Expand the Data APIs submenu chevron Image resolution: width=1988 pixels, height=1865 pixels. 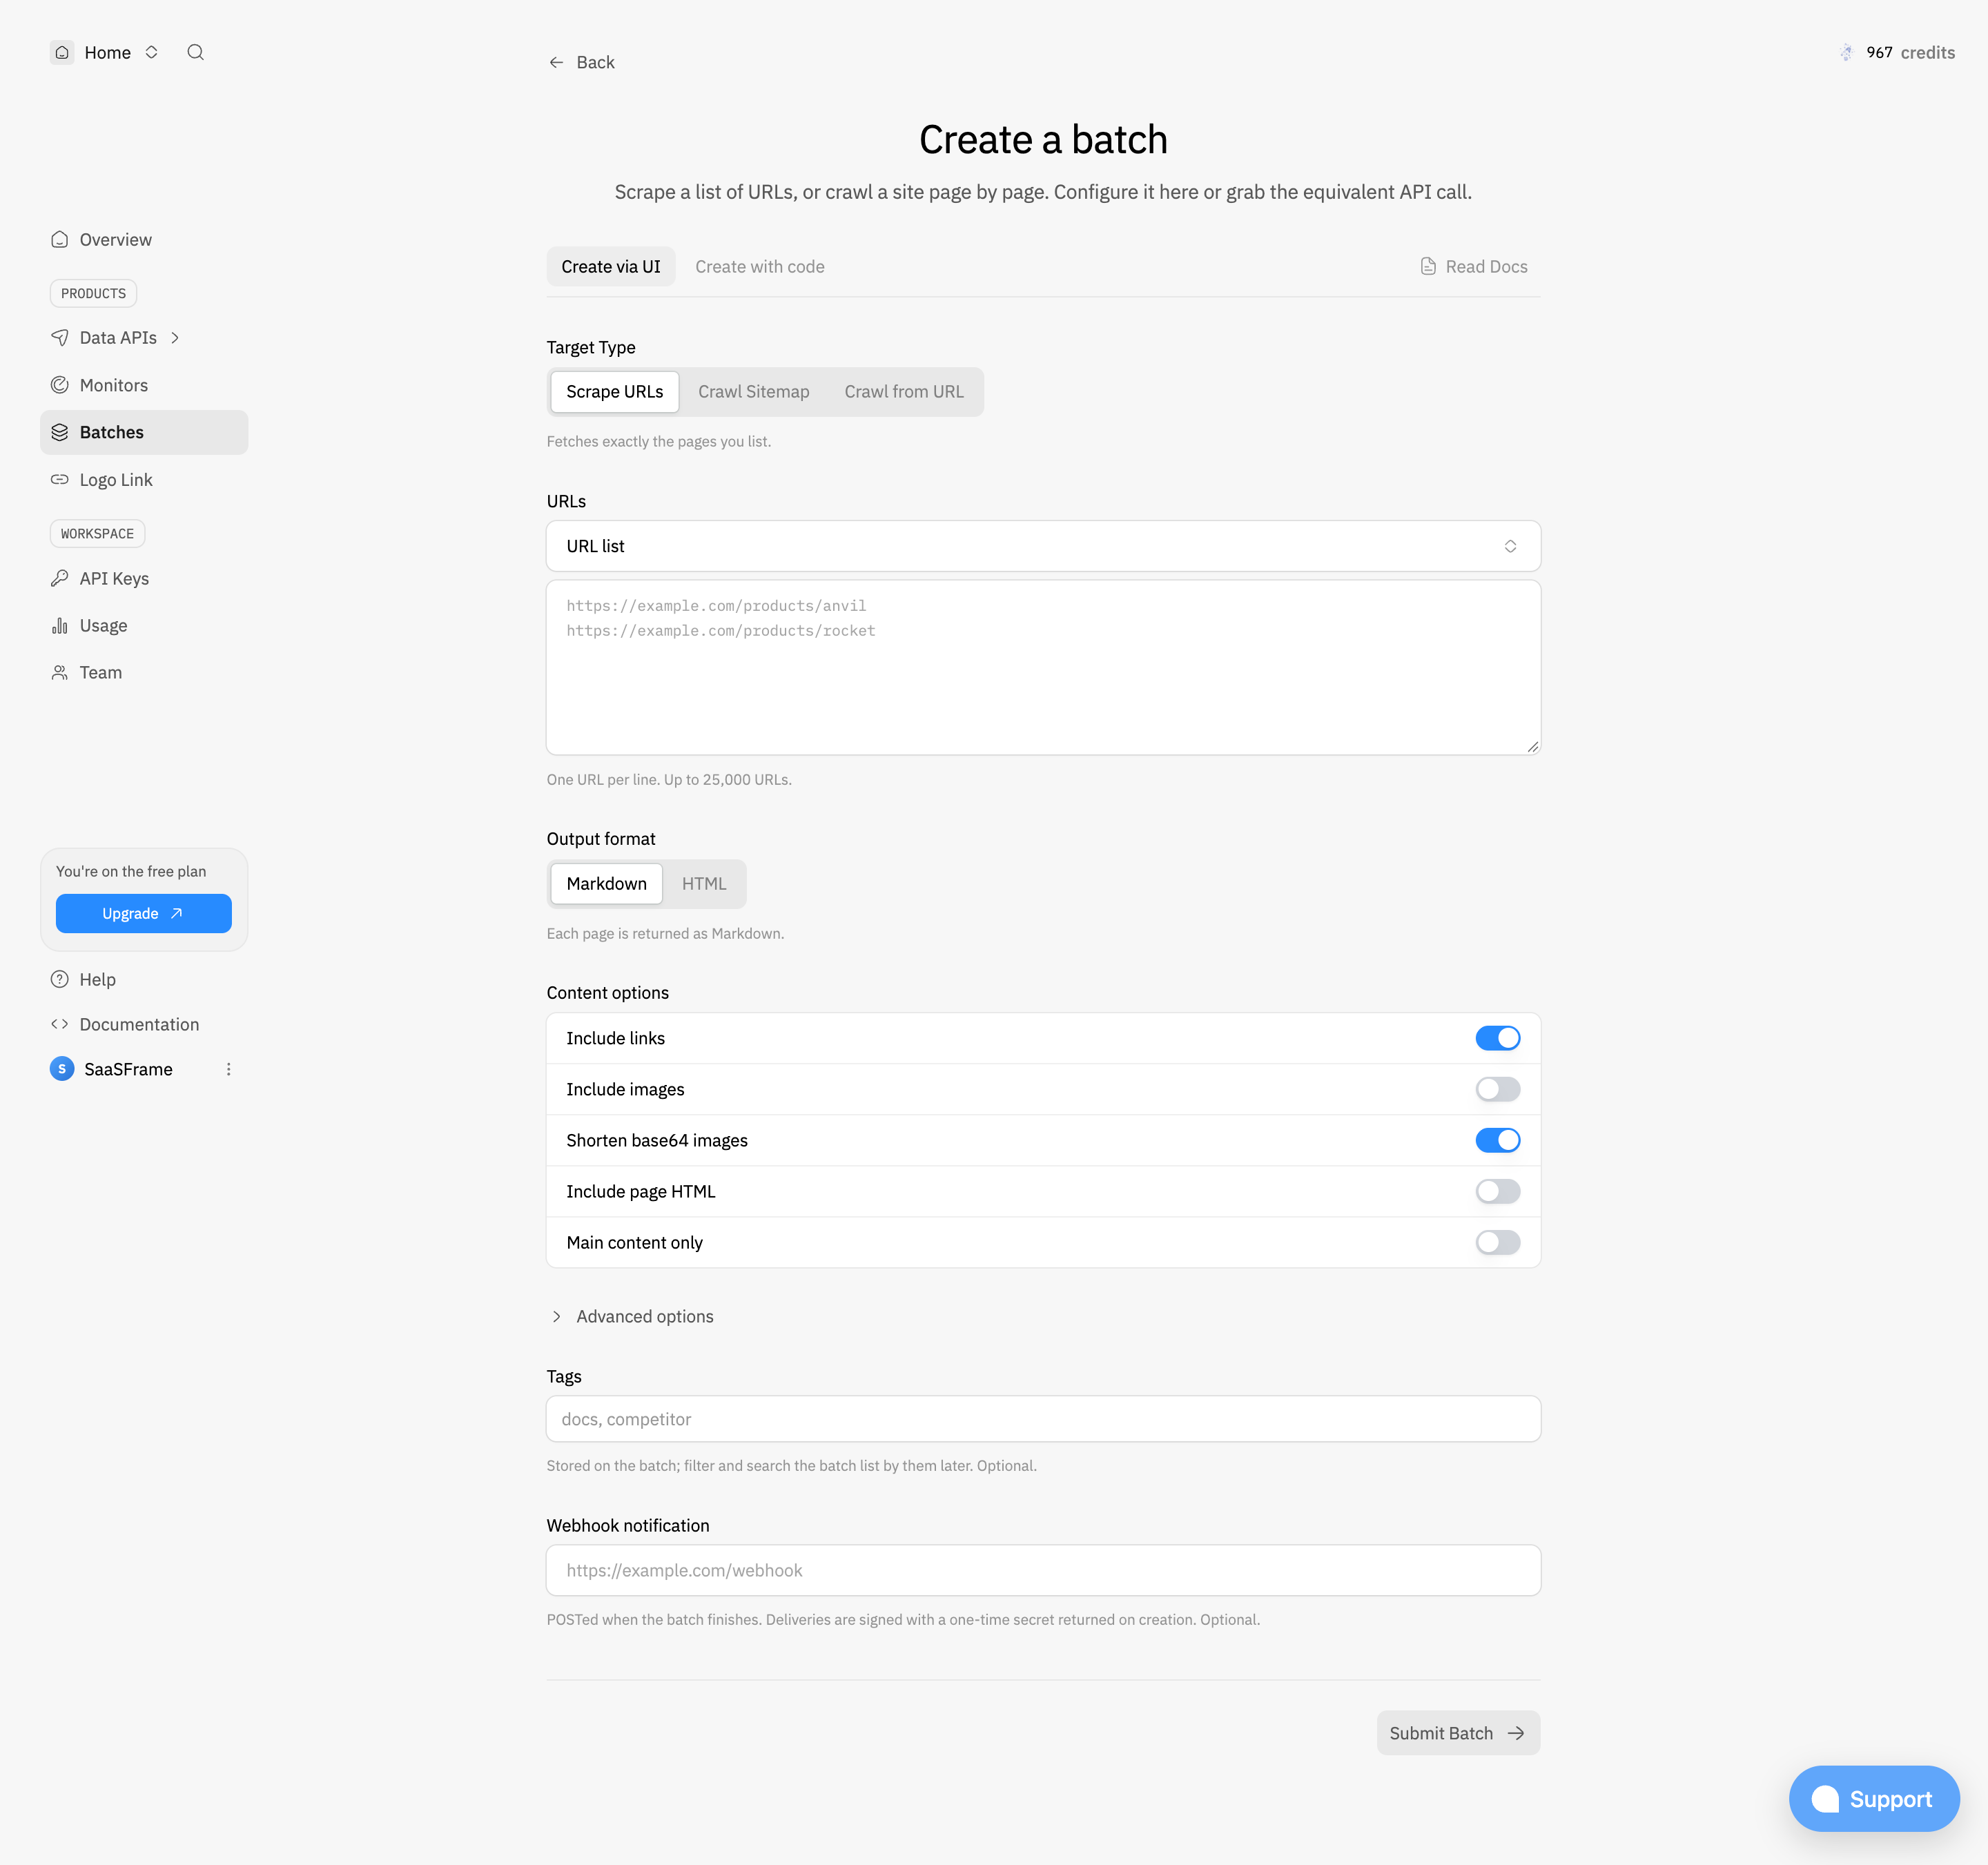point(175,338)
